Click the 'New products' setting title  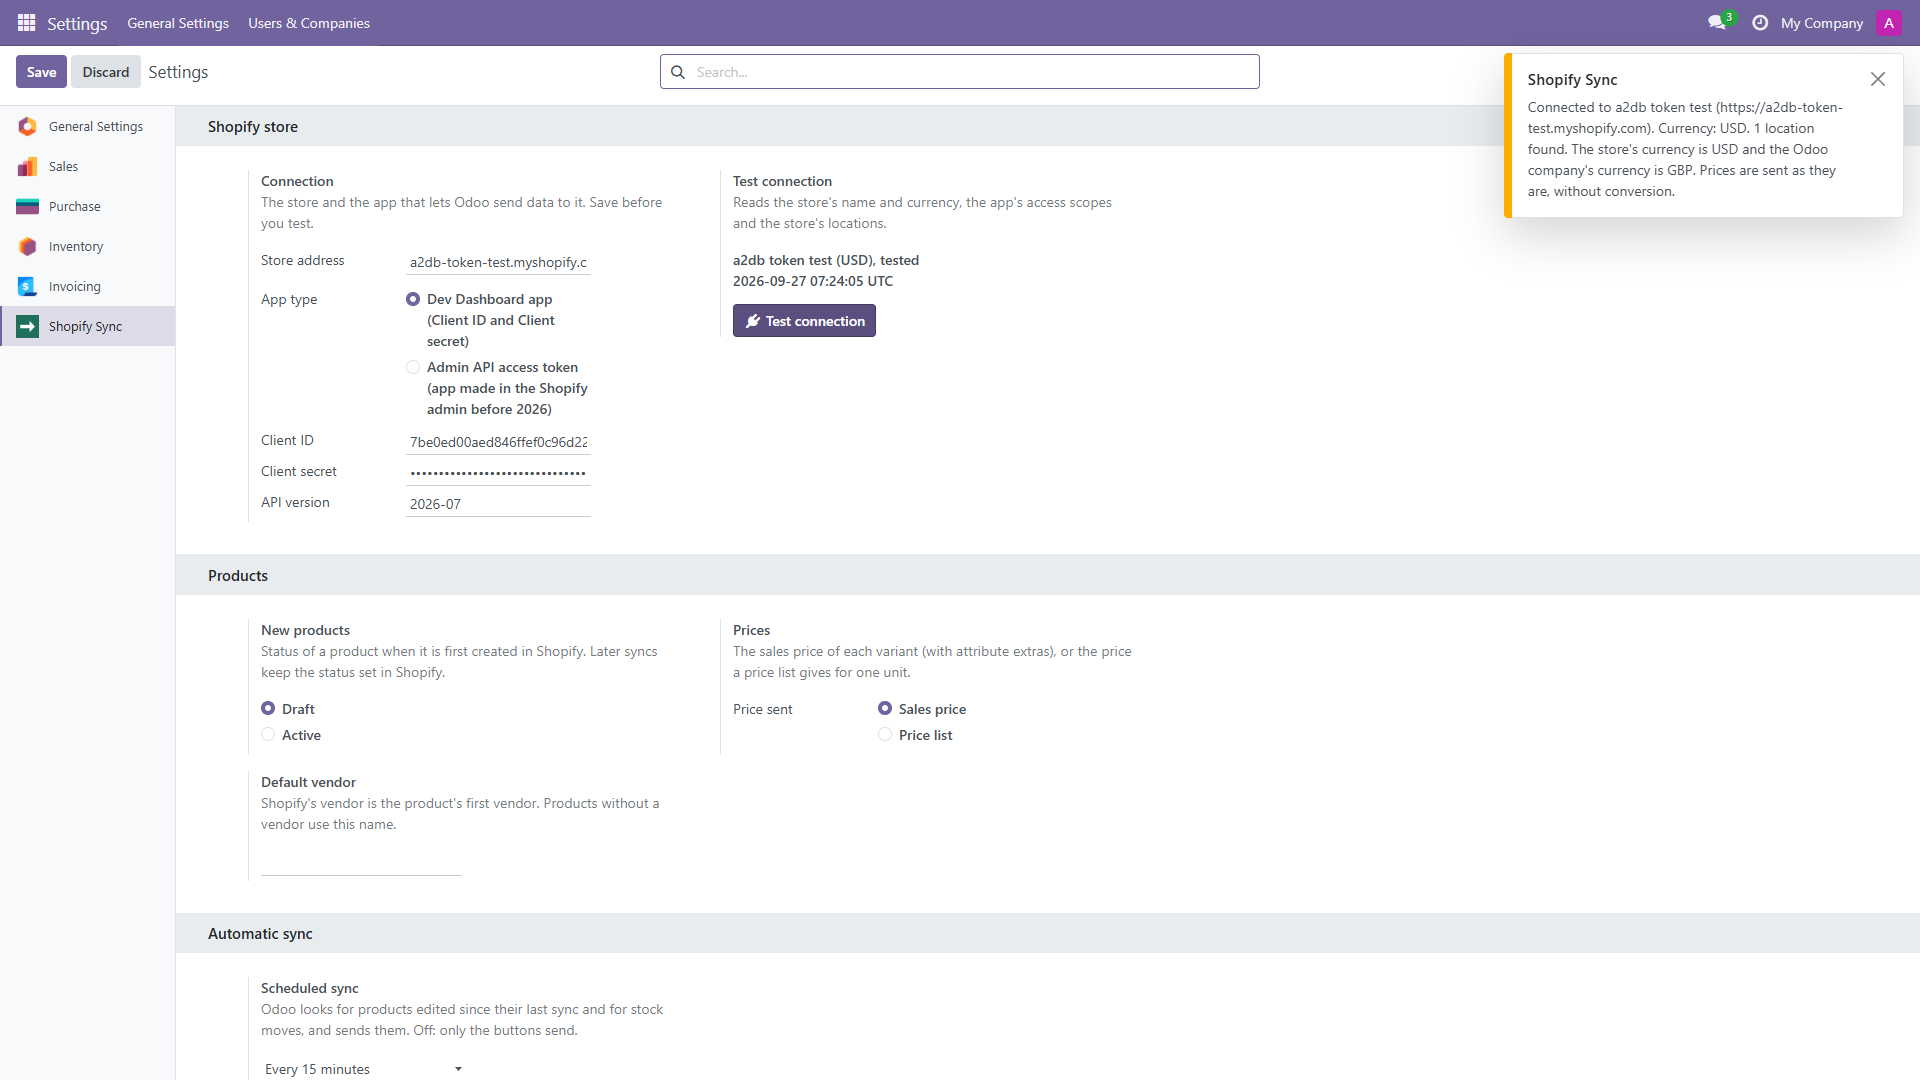click(x=306, y=630)
